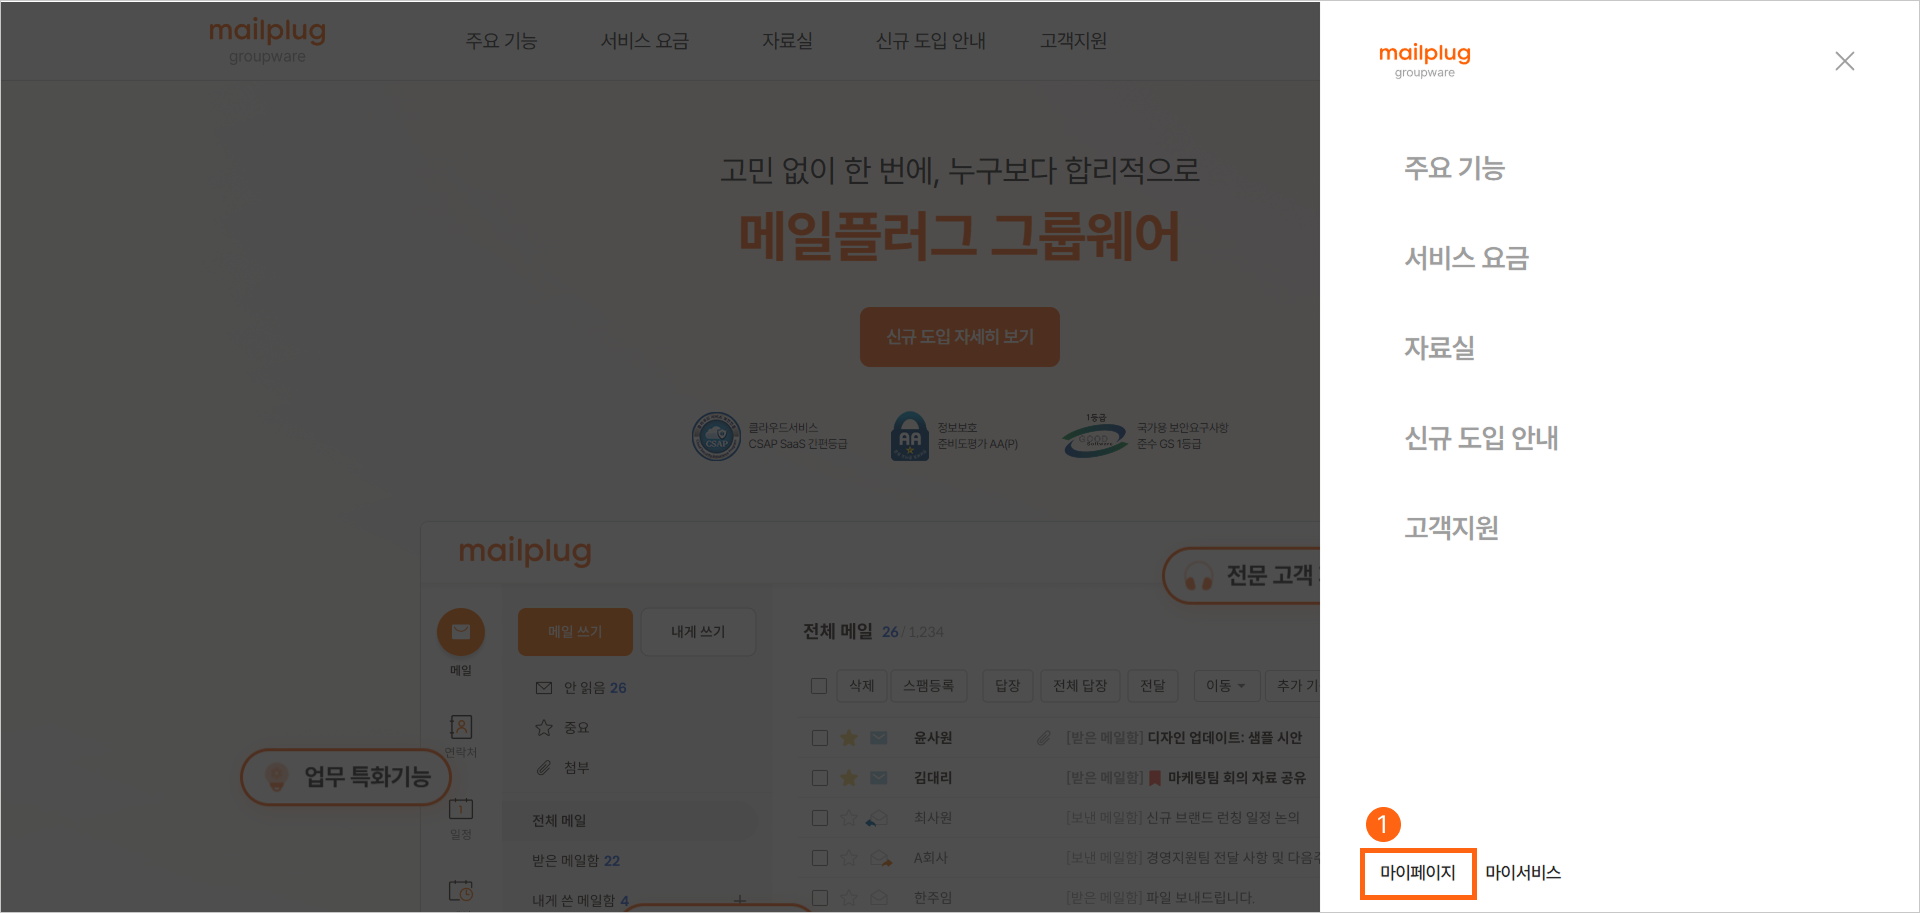Click the 전체 답장 toolbar button

pos(1080,686)
